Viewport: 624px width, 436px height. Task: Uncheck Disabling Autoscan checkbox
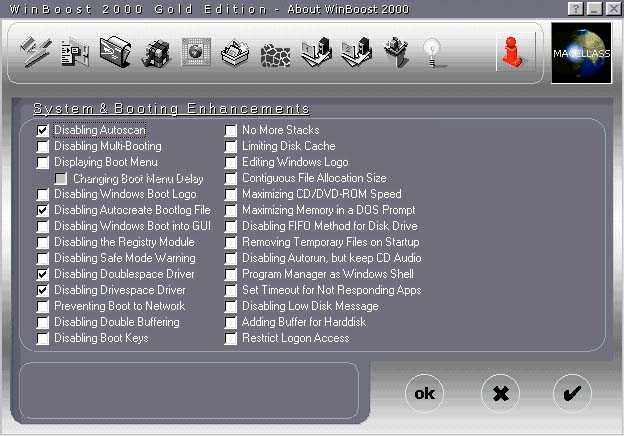tap(43, 130)
